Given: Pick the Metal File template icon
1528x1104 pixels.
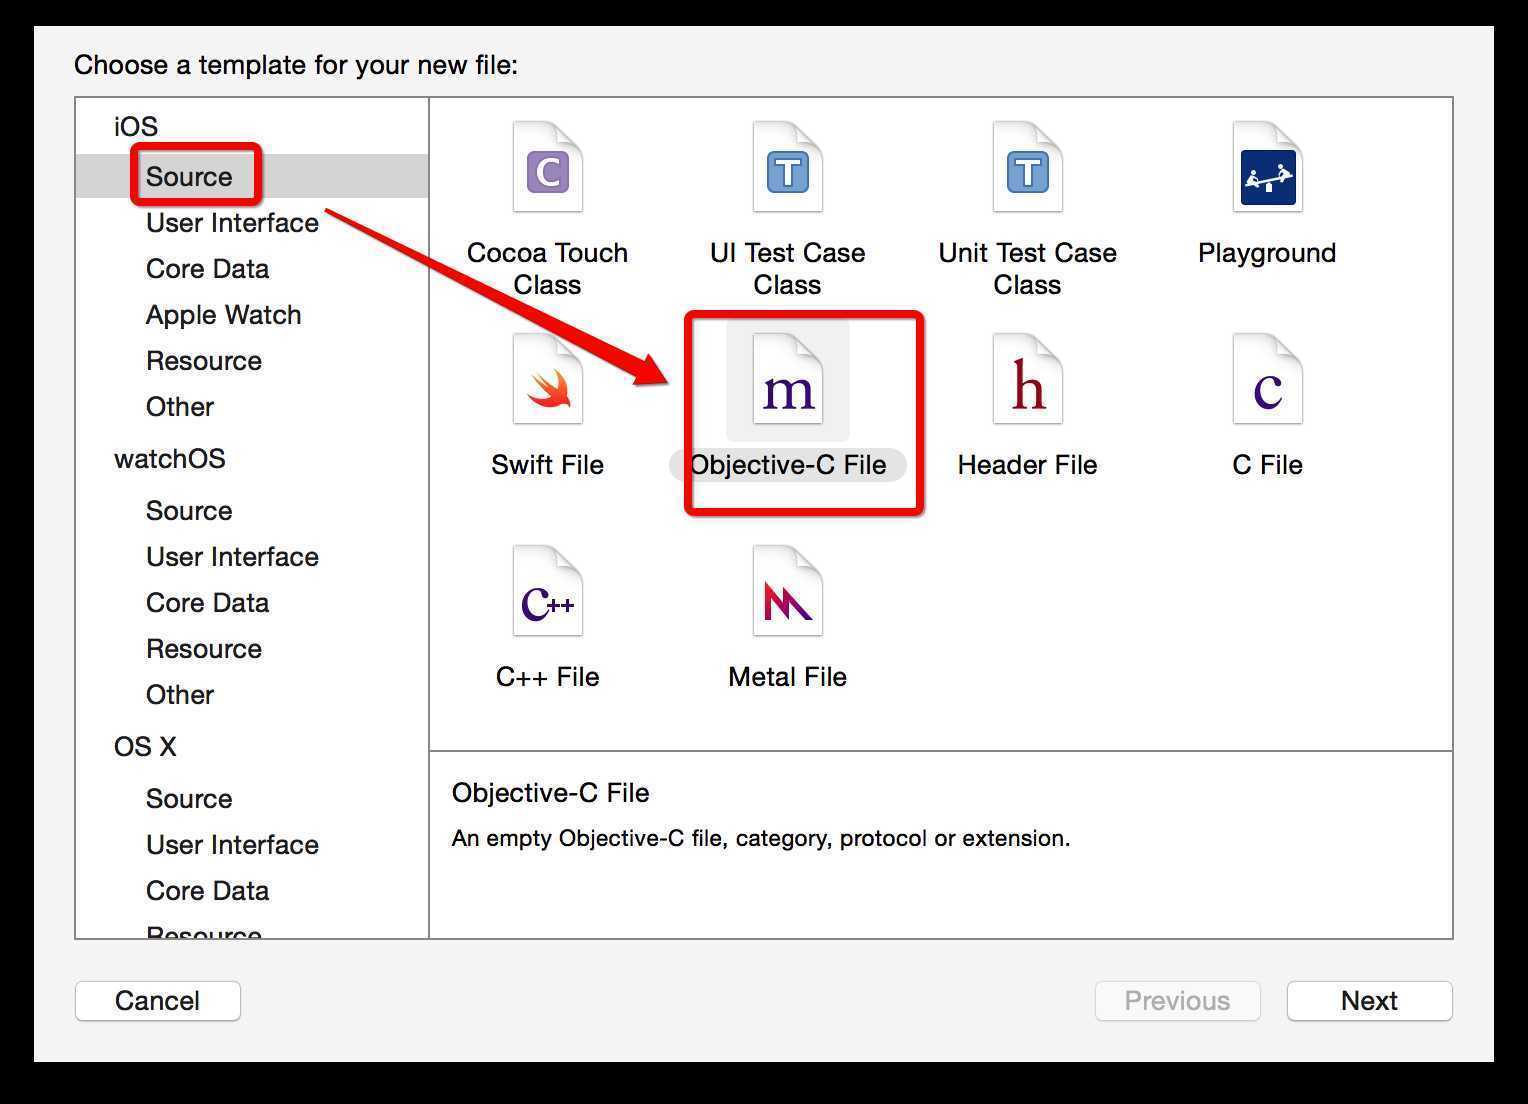Looking at the screenshot, I should click(x=787, y=591).
